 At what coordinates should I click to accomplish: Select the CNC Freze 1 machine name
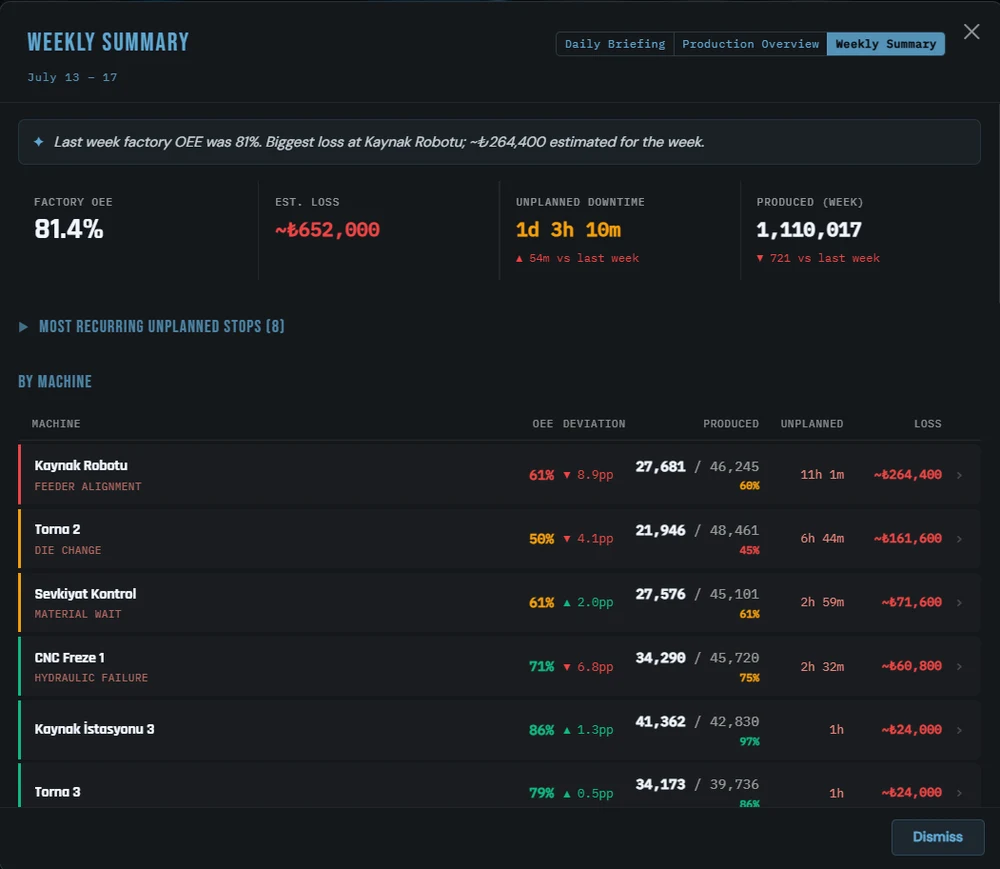(70, 657)
